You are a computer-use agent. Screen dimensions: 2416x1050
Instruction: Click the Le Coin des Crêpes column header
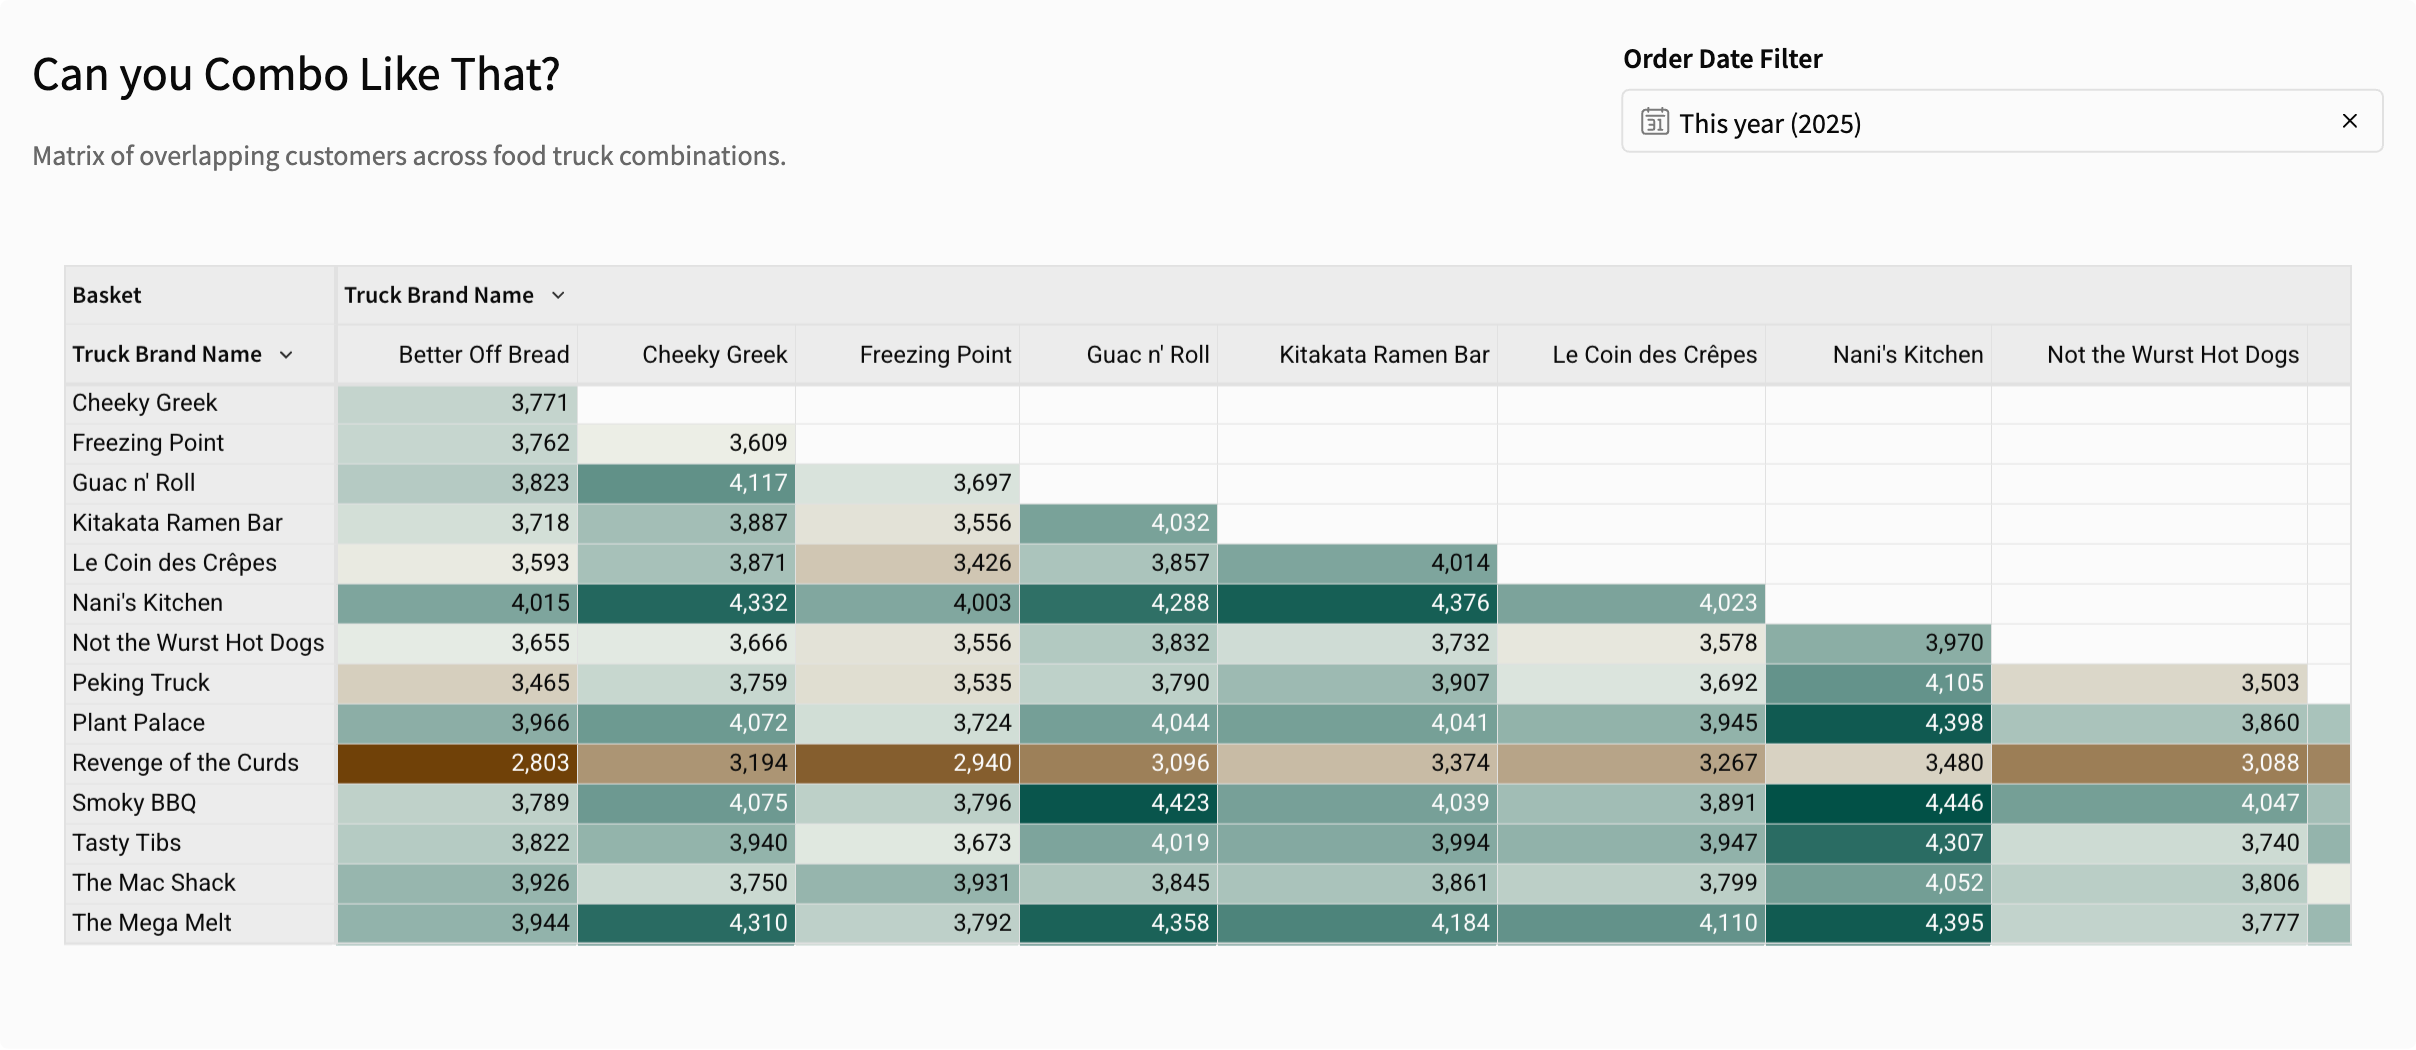(1653, 355)
